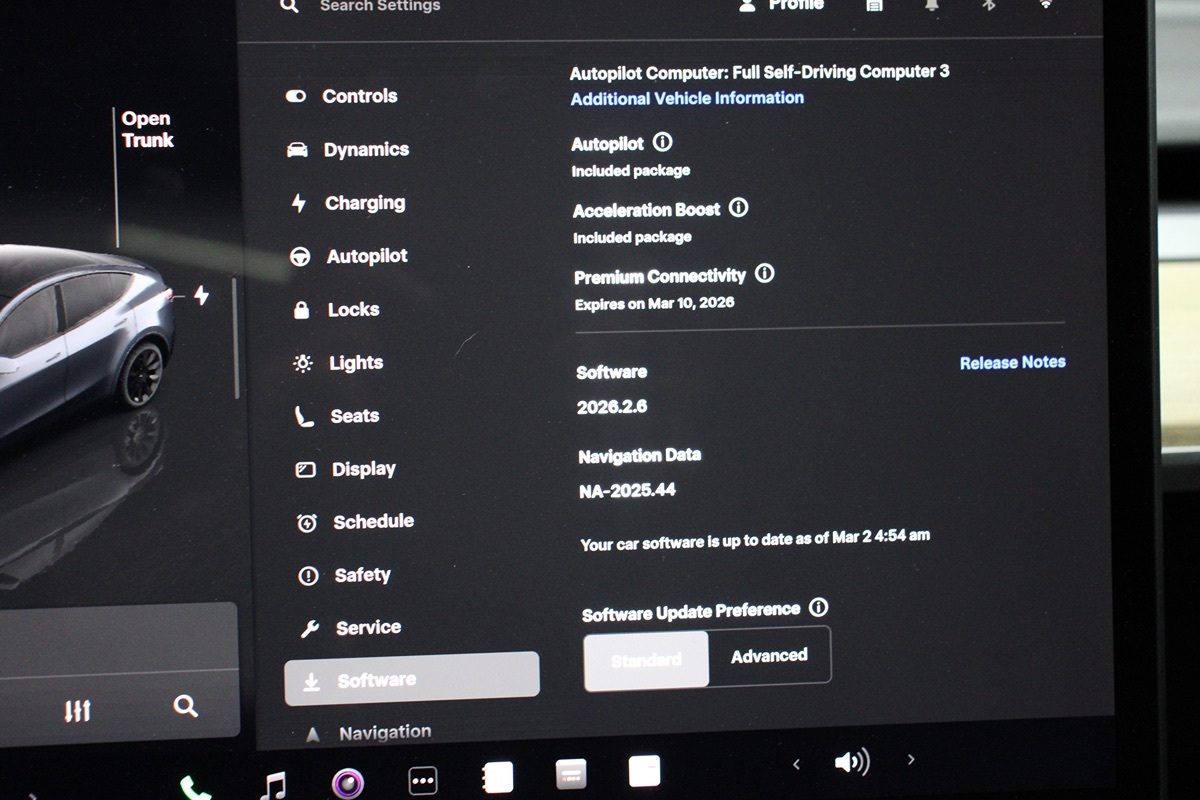Show info about Premium Connectivity
This screenshot has height=800, width=1200.
coord(764,273)
